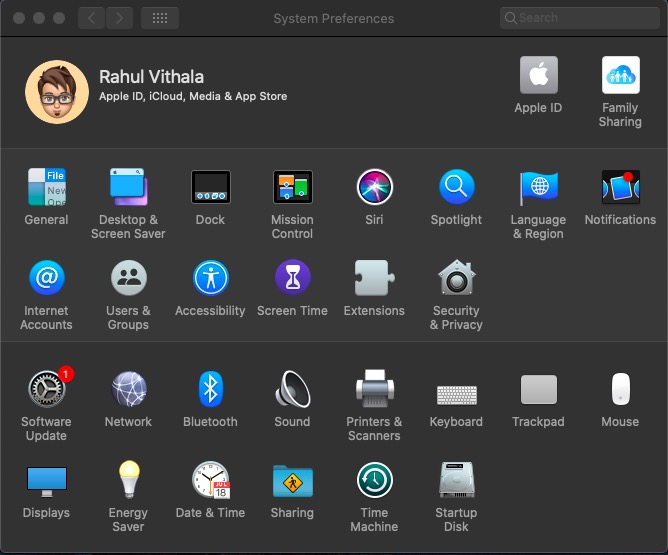Minimize the System Preferences window
The image size is (668, 555).
(39, 18)
